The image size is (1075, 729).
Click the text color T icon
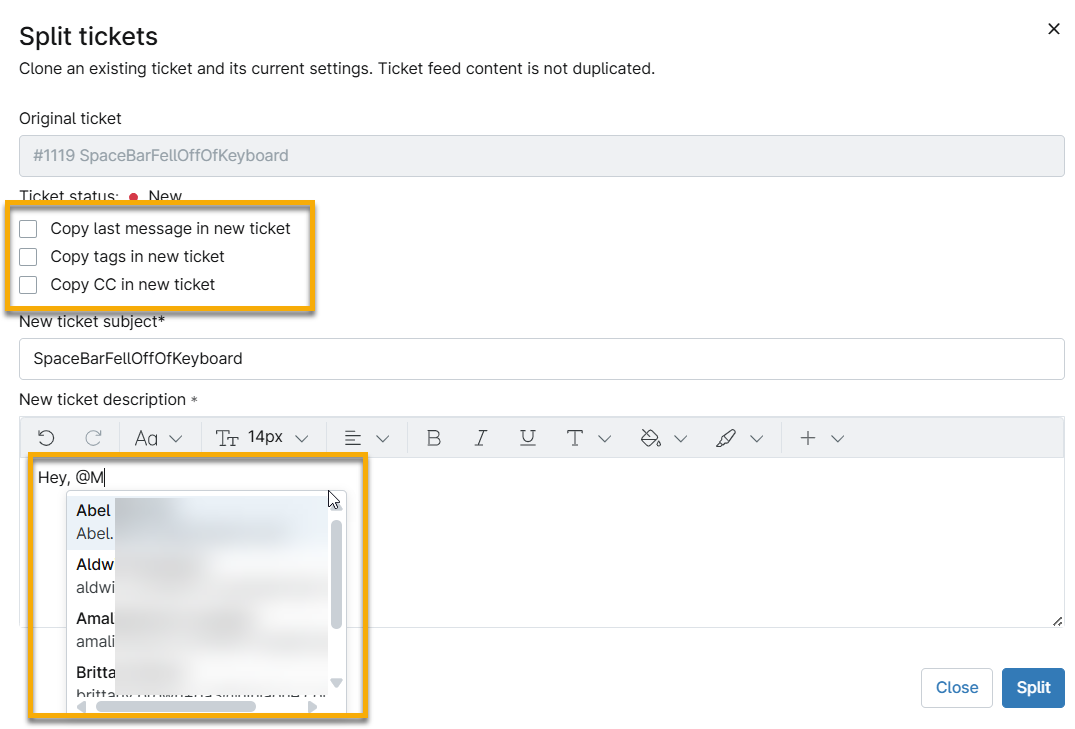[575, 438]
